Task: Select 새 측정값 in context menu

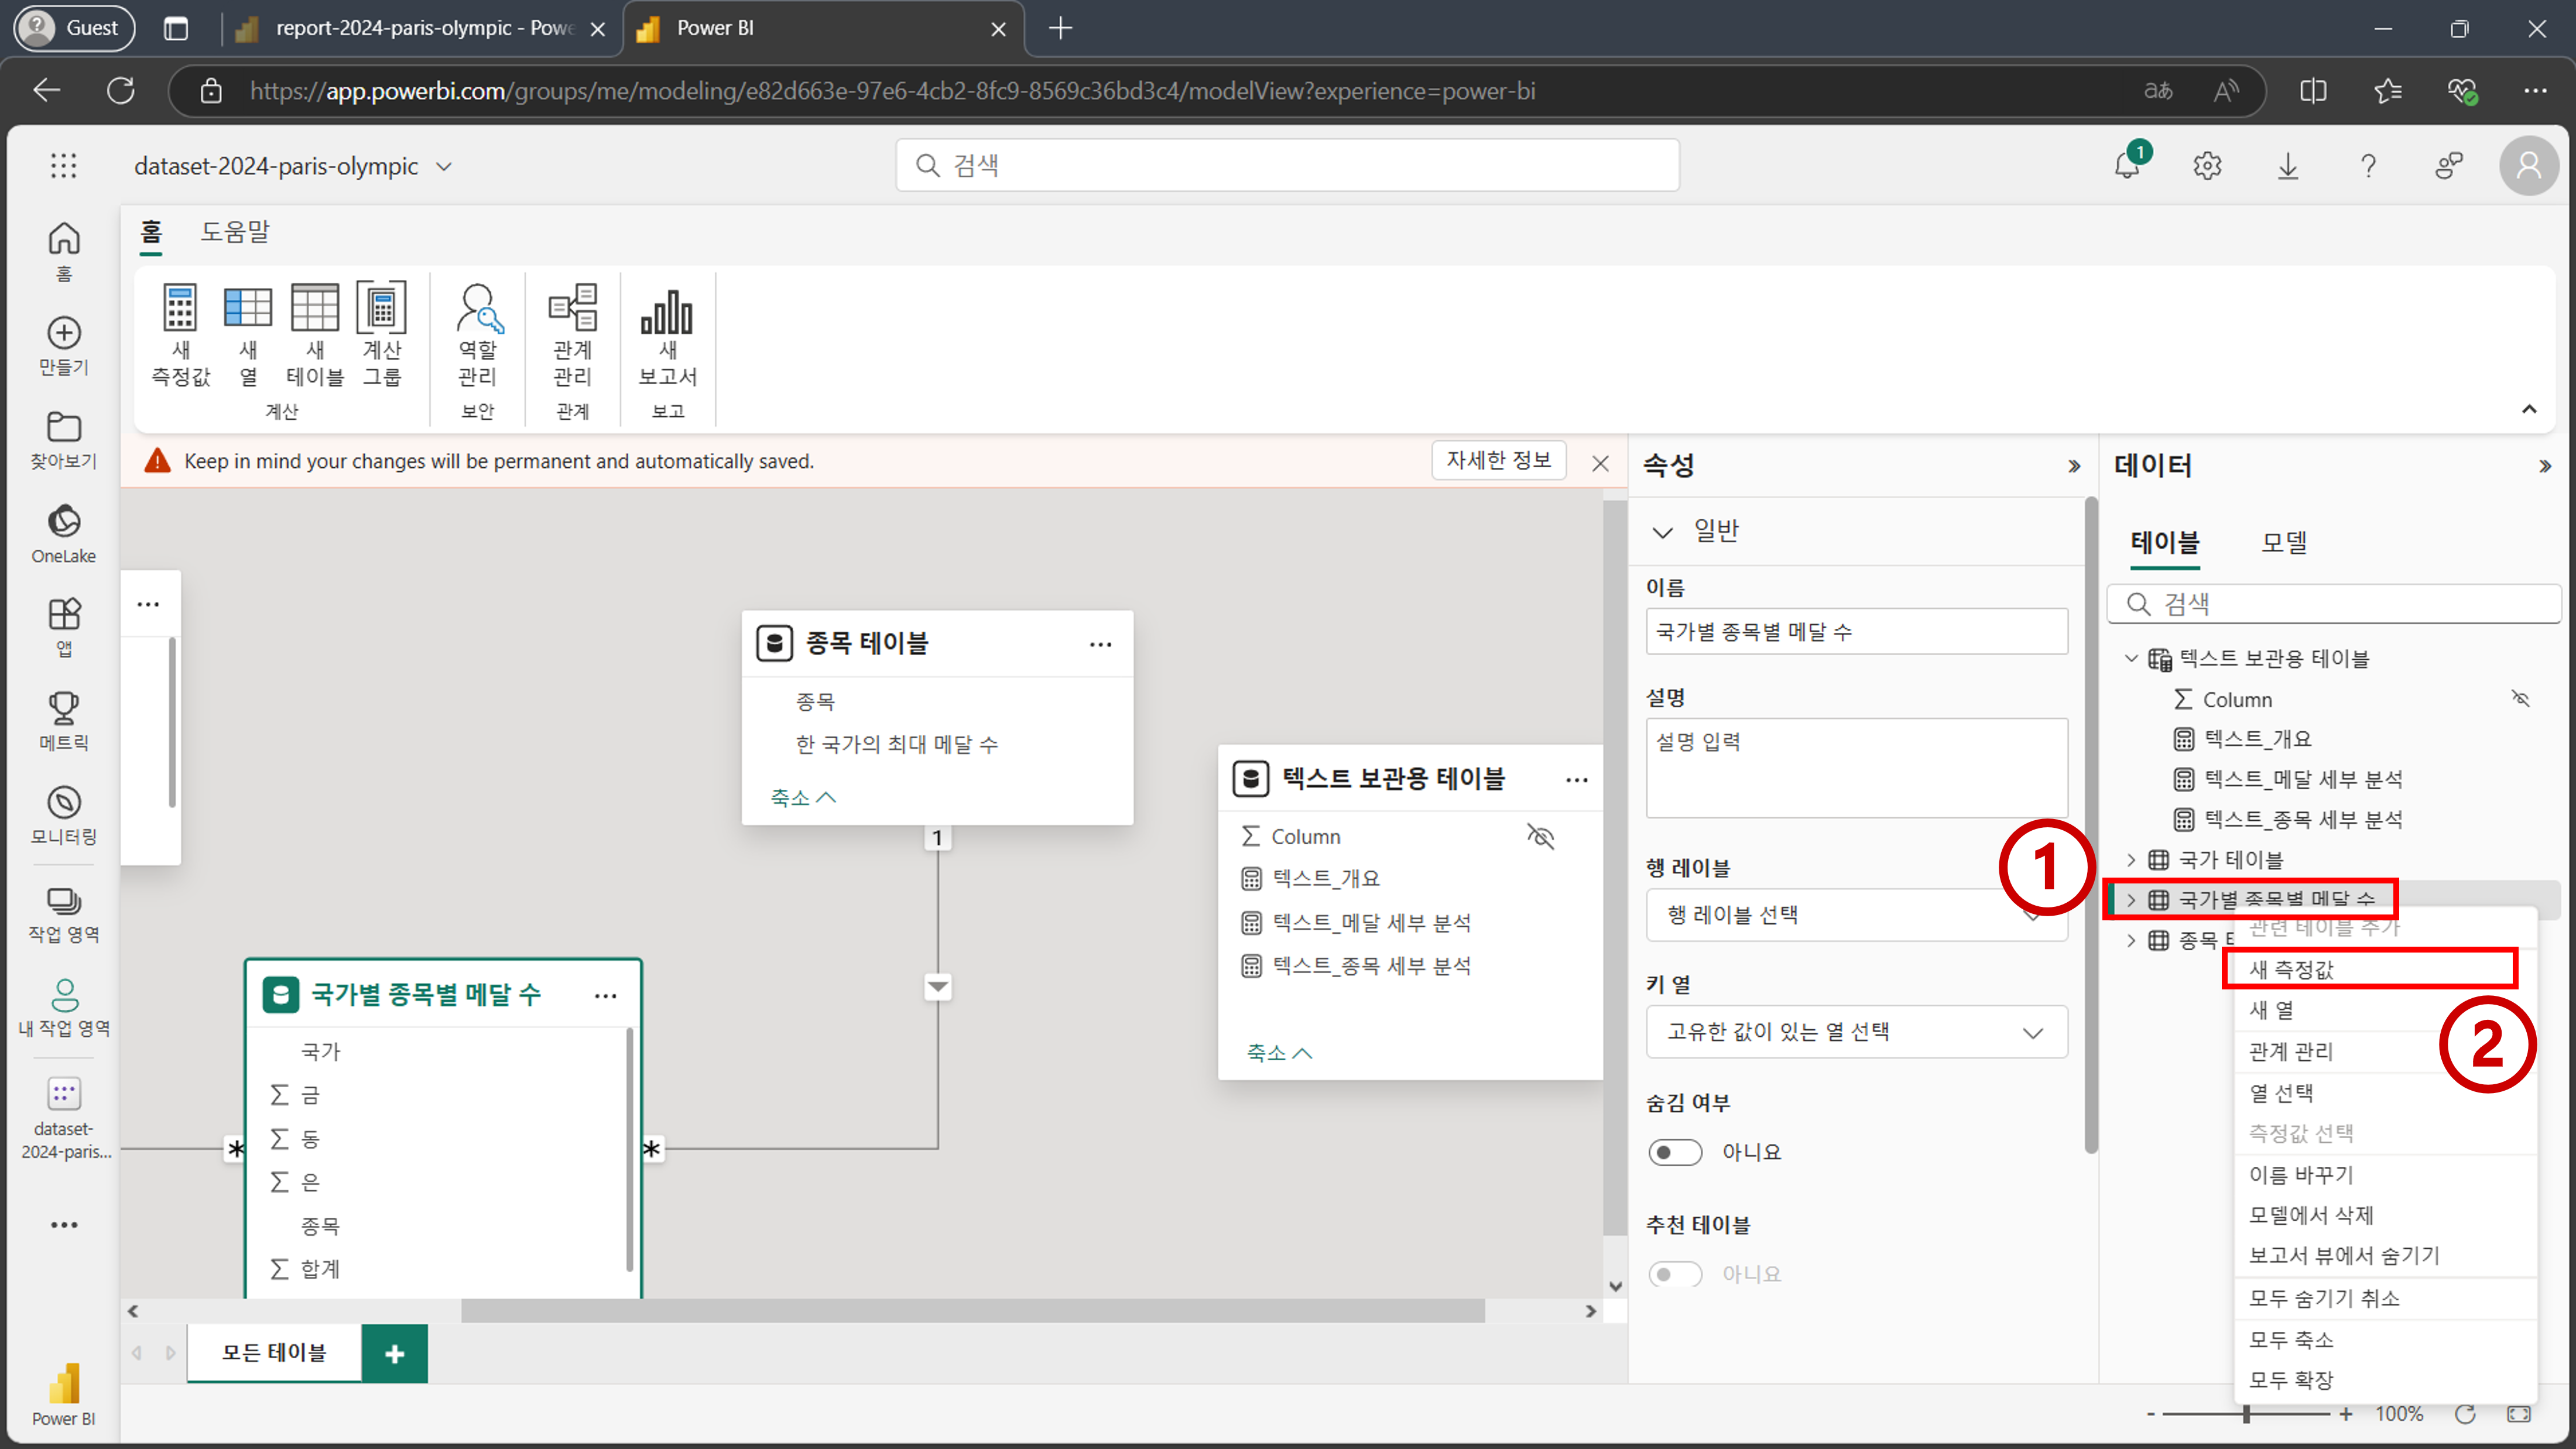Action: [x=2384, y=969]
